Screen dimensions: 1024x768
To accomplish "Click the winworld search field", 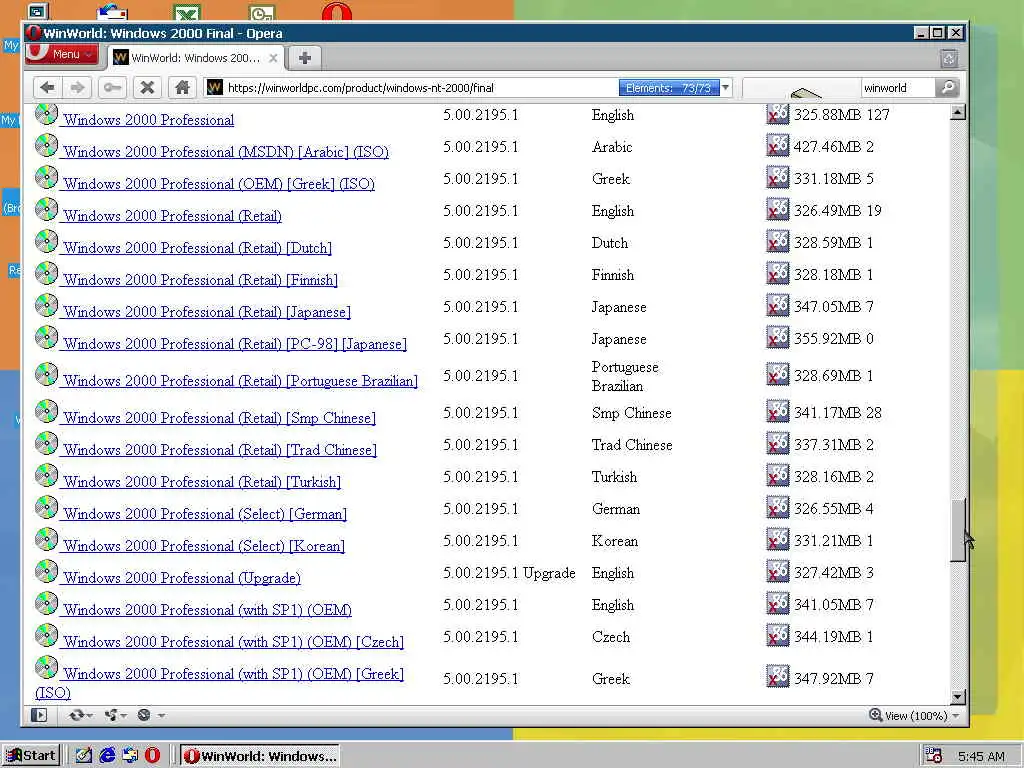I will [897, 88].
